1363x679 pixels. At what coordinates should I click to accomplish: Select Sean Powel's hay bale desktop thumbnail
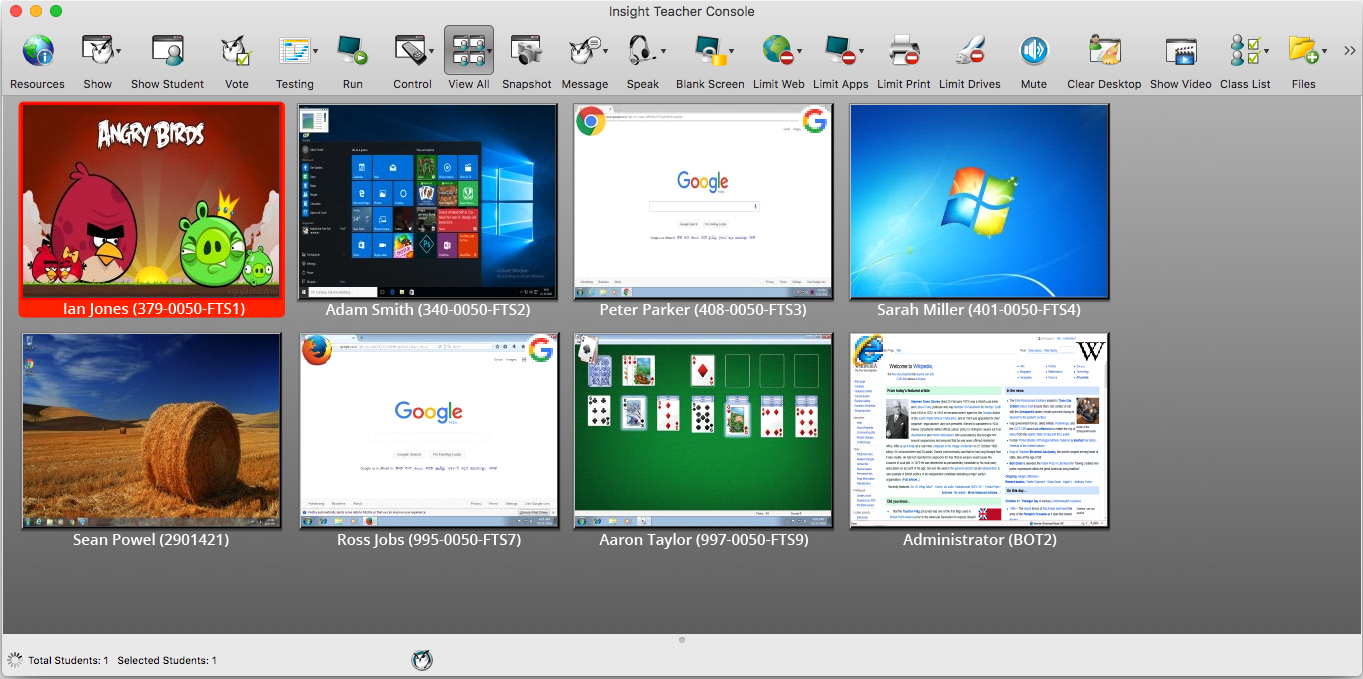(152, 431)
